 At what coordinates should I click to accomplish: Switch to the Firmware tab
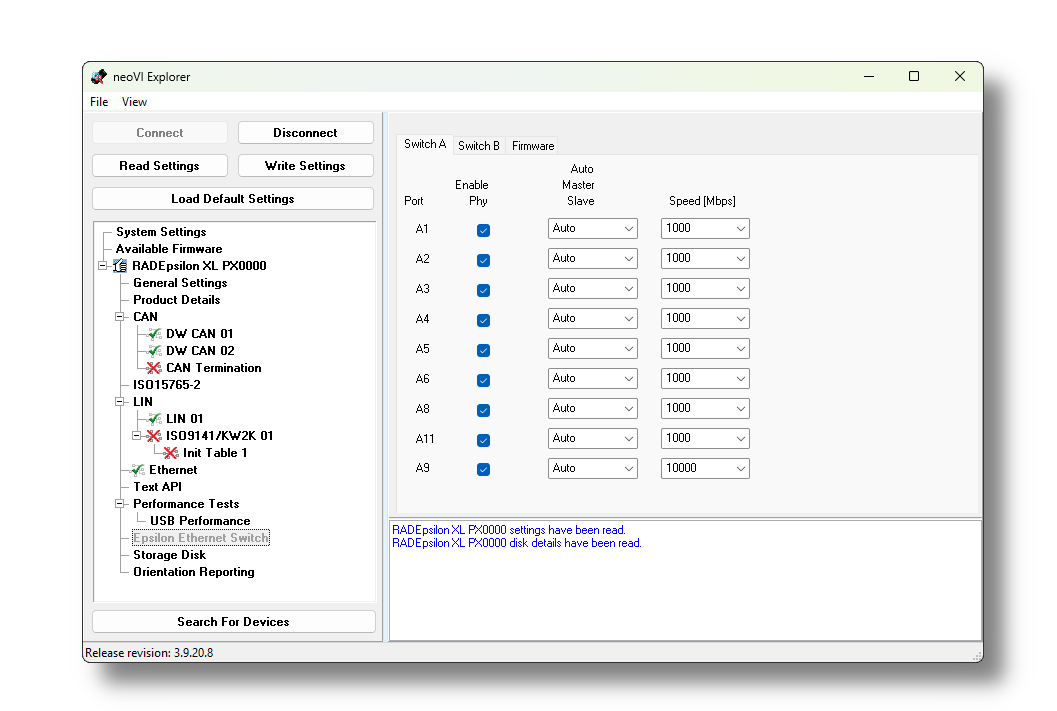click(533, 146)
